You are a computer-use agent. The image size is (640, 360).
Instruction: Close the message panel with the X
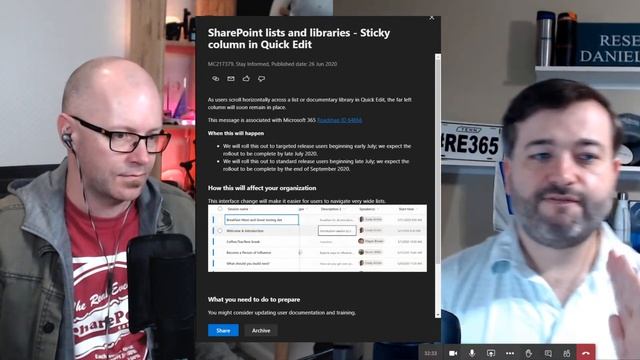pos(432,18)
